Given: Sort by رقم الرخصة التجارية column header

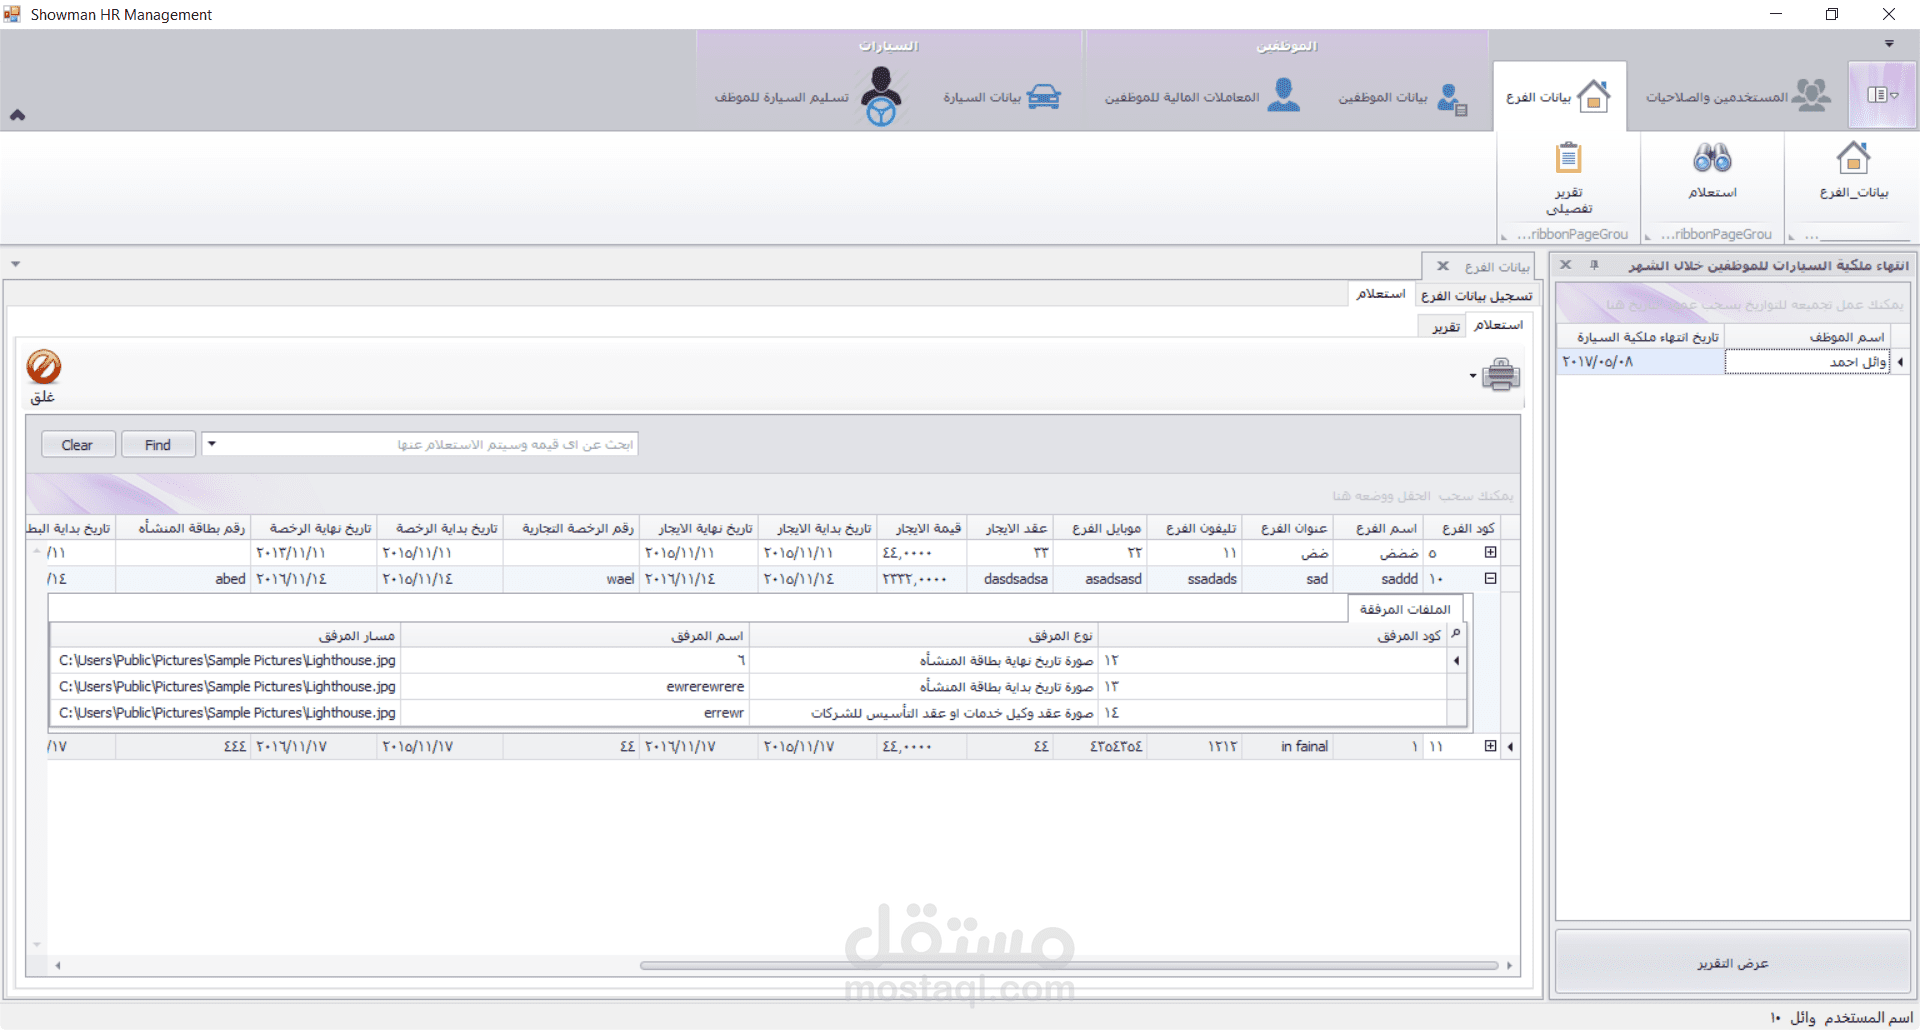Looking at the screenshot, I should (571, 528).
